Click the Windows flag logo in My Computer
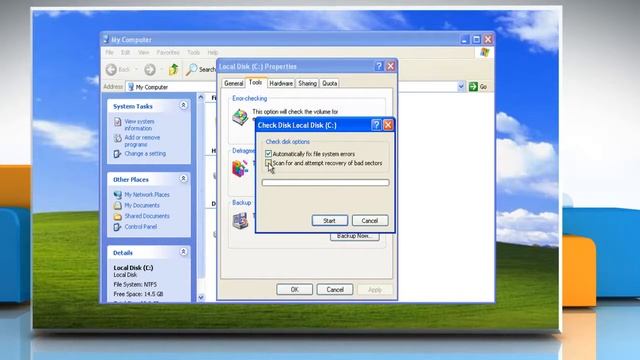 (x=484, y=53)
